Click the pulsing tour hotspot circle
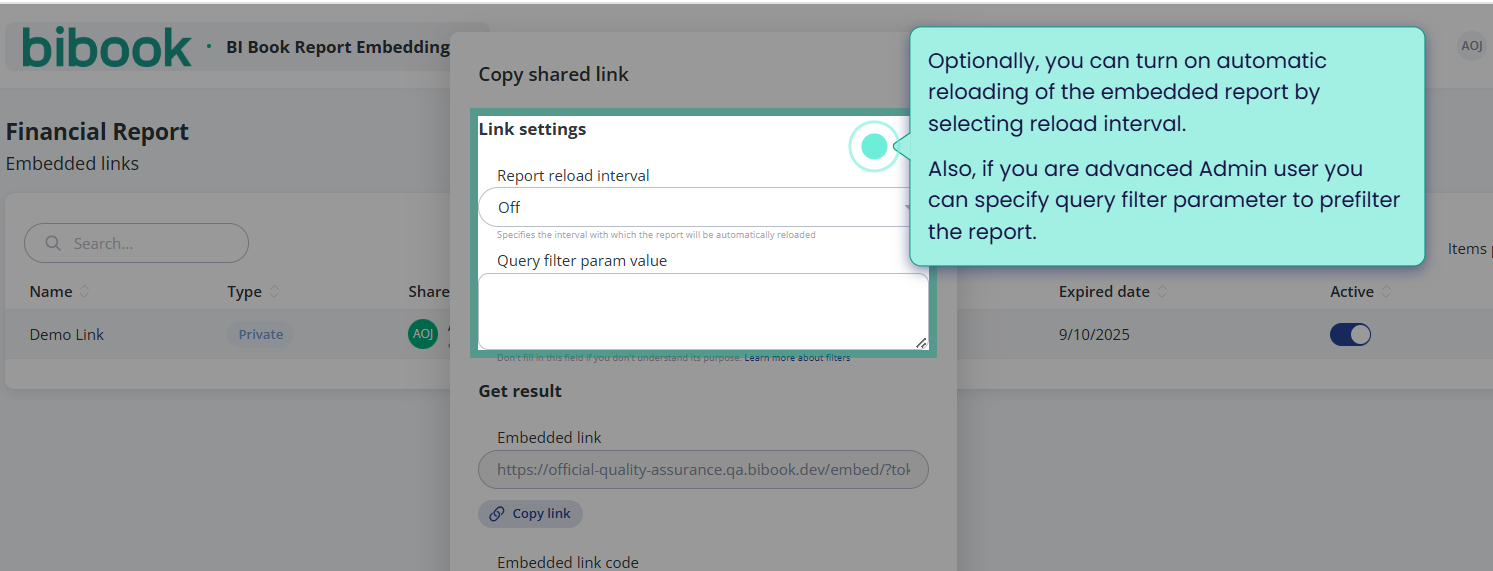1493x571 pixels. pyautogui.click(x=874, y=147)
